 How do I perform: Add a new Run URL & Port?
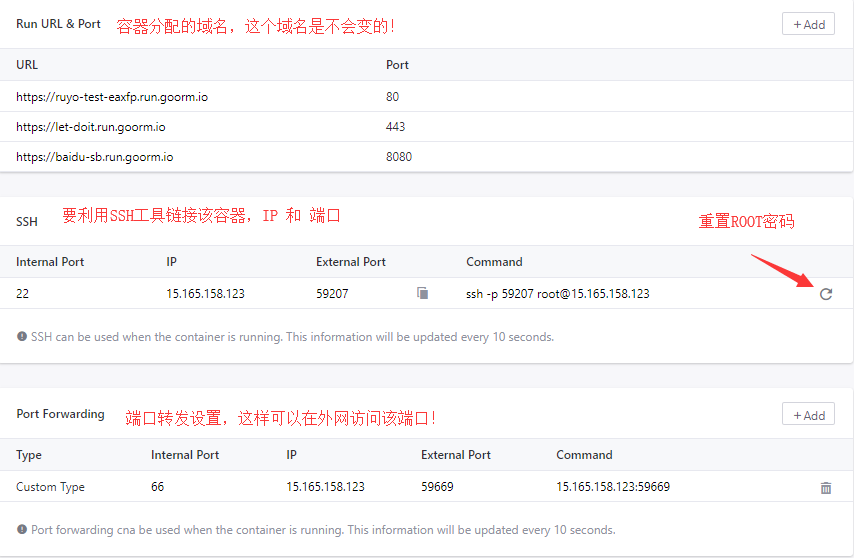click(808, 24)
